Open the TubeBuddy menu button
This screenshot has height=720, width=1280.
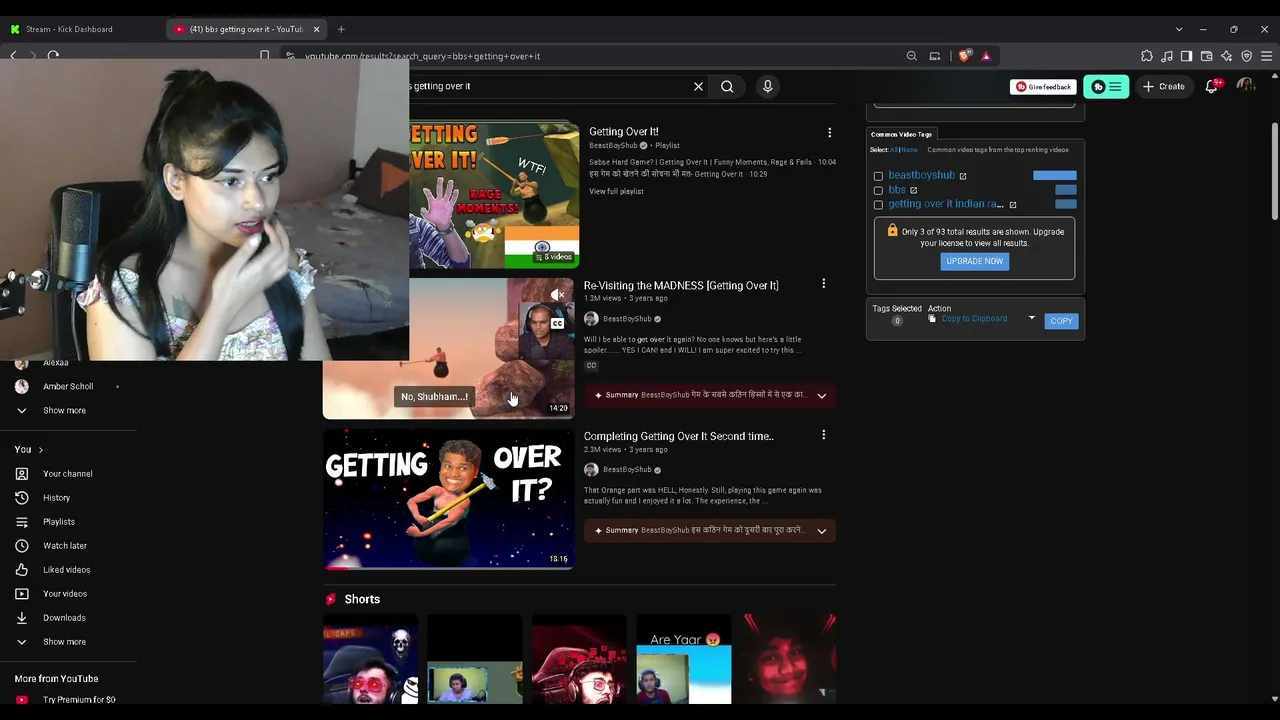pos(1106,87)
